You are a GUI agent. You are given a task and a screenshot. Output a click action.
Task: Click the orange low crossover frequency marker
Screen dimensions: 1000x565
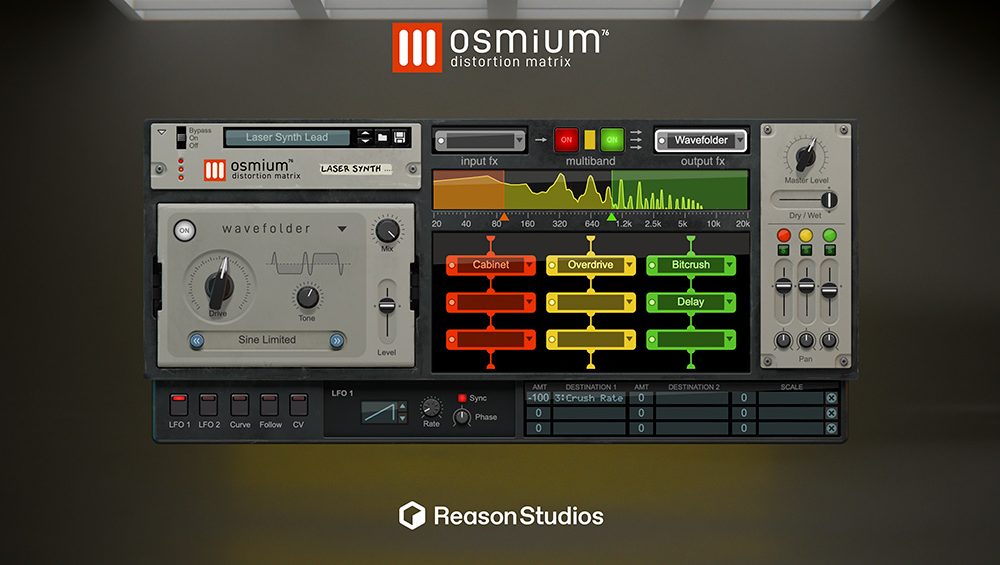pyautogui.click(x=504, y=217)
